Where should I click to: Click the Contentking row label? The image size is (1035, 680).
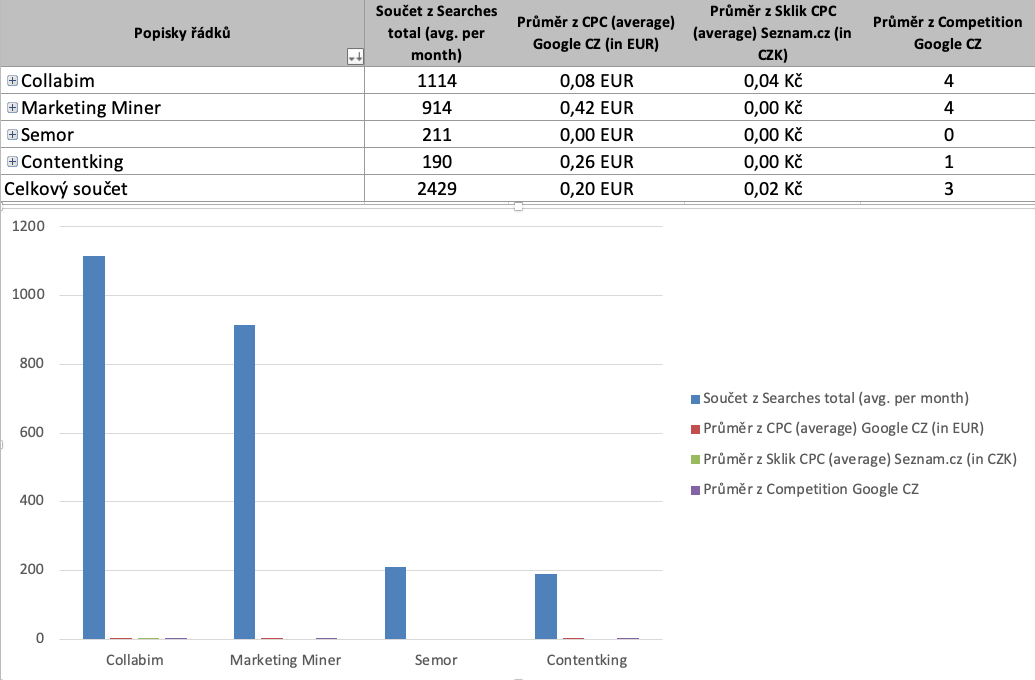73,162
